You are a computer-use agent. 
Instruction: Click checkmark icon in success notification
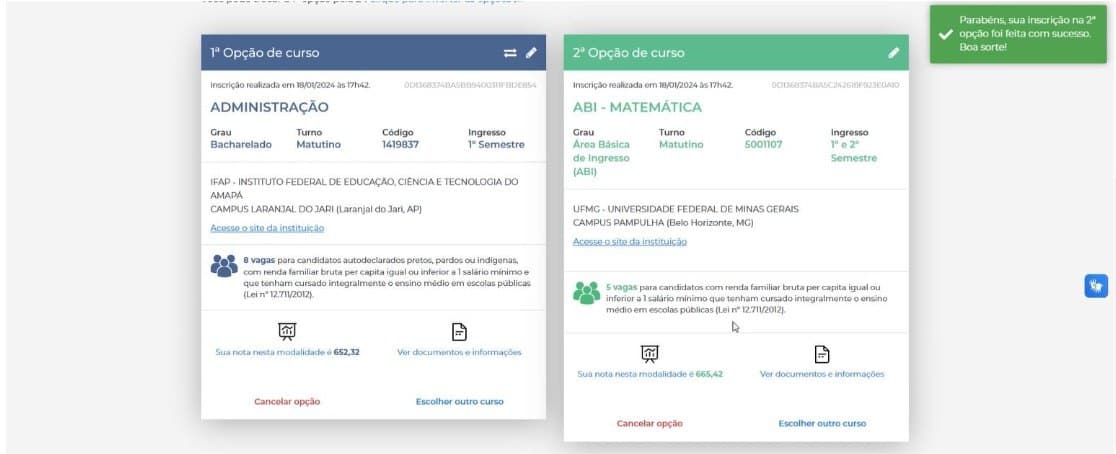click(946, 34)
